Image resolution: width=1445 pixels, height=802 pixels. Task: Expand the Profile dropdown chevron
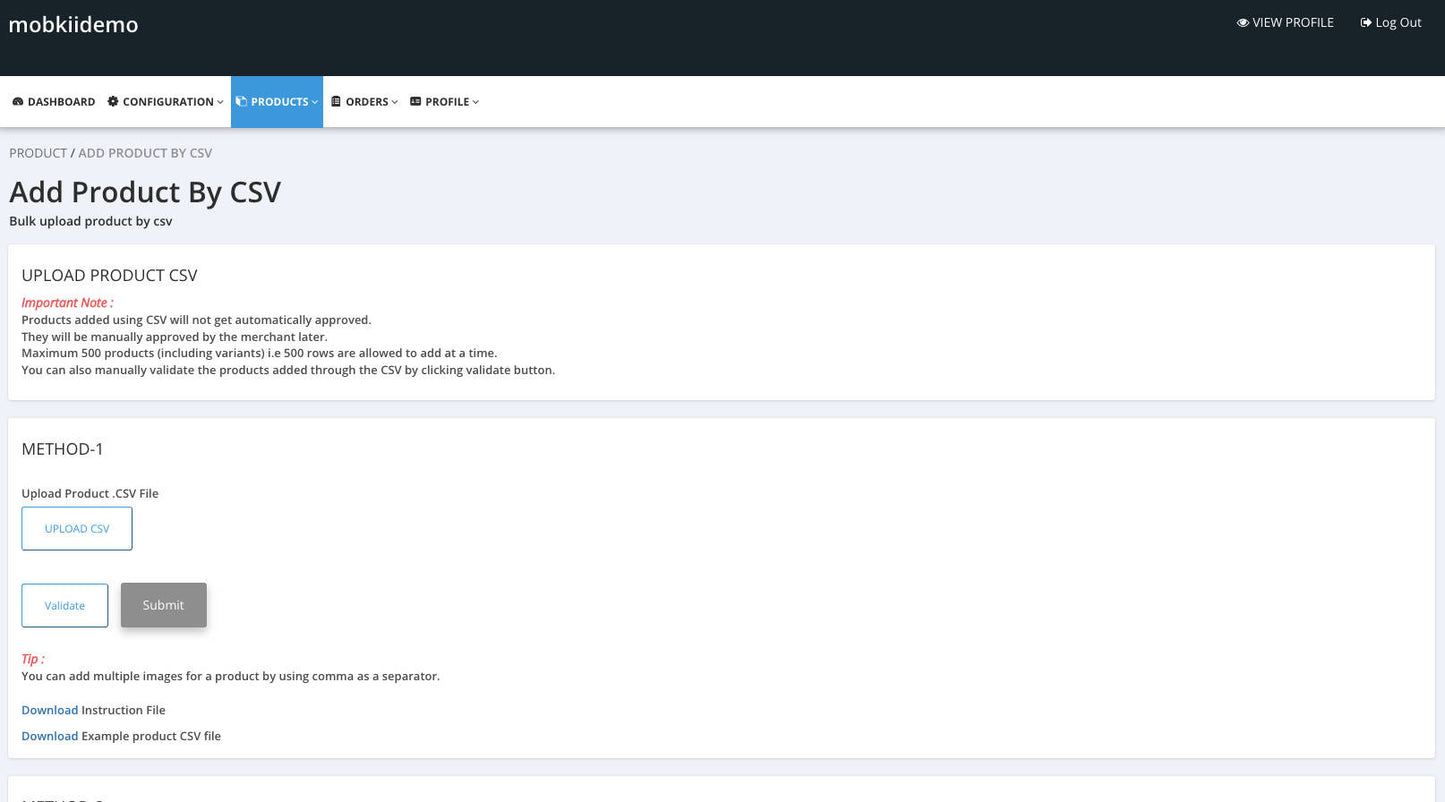[x=476, y=102]
